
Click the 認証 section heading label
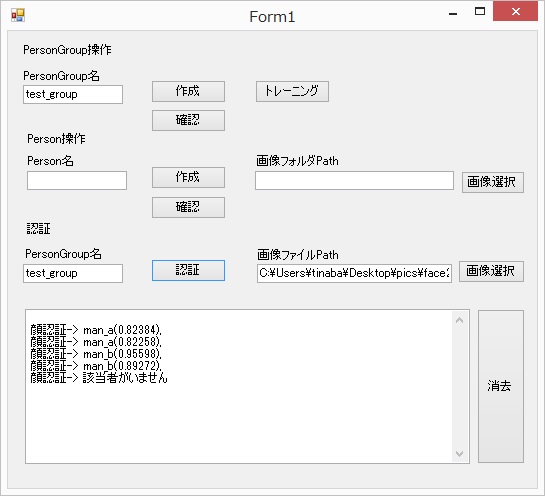point(39,229)
